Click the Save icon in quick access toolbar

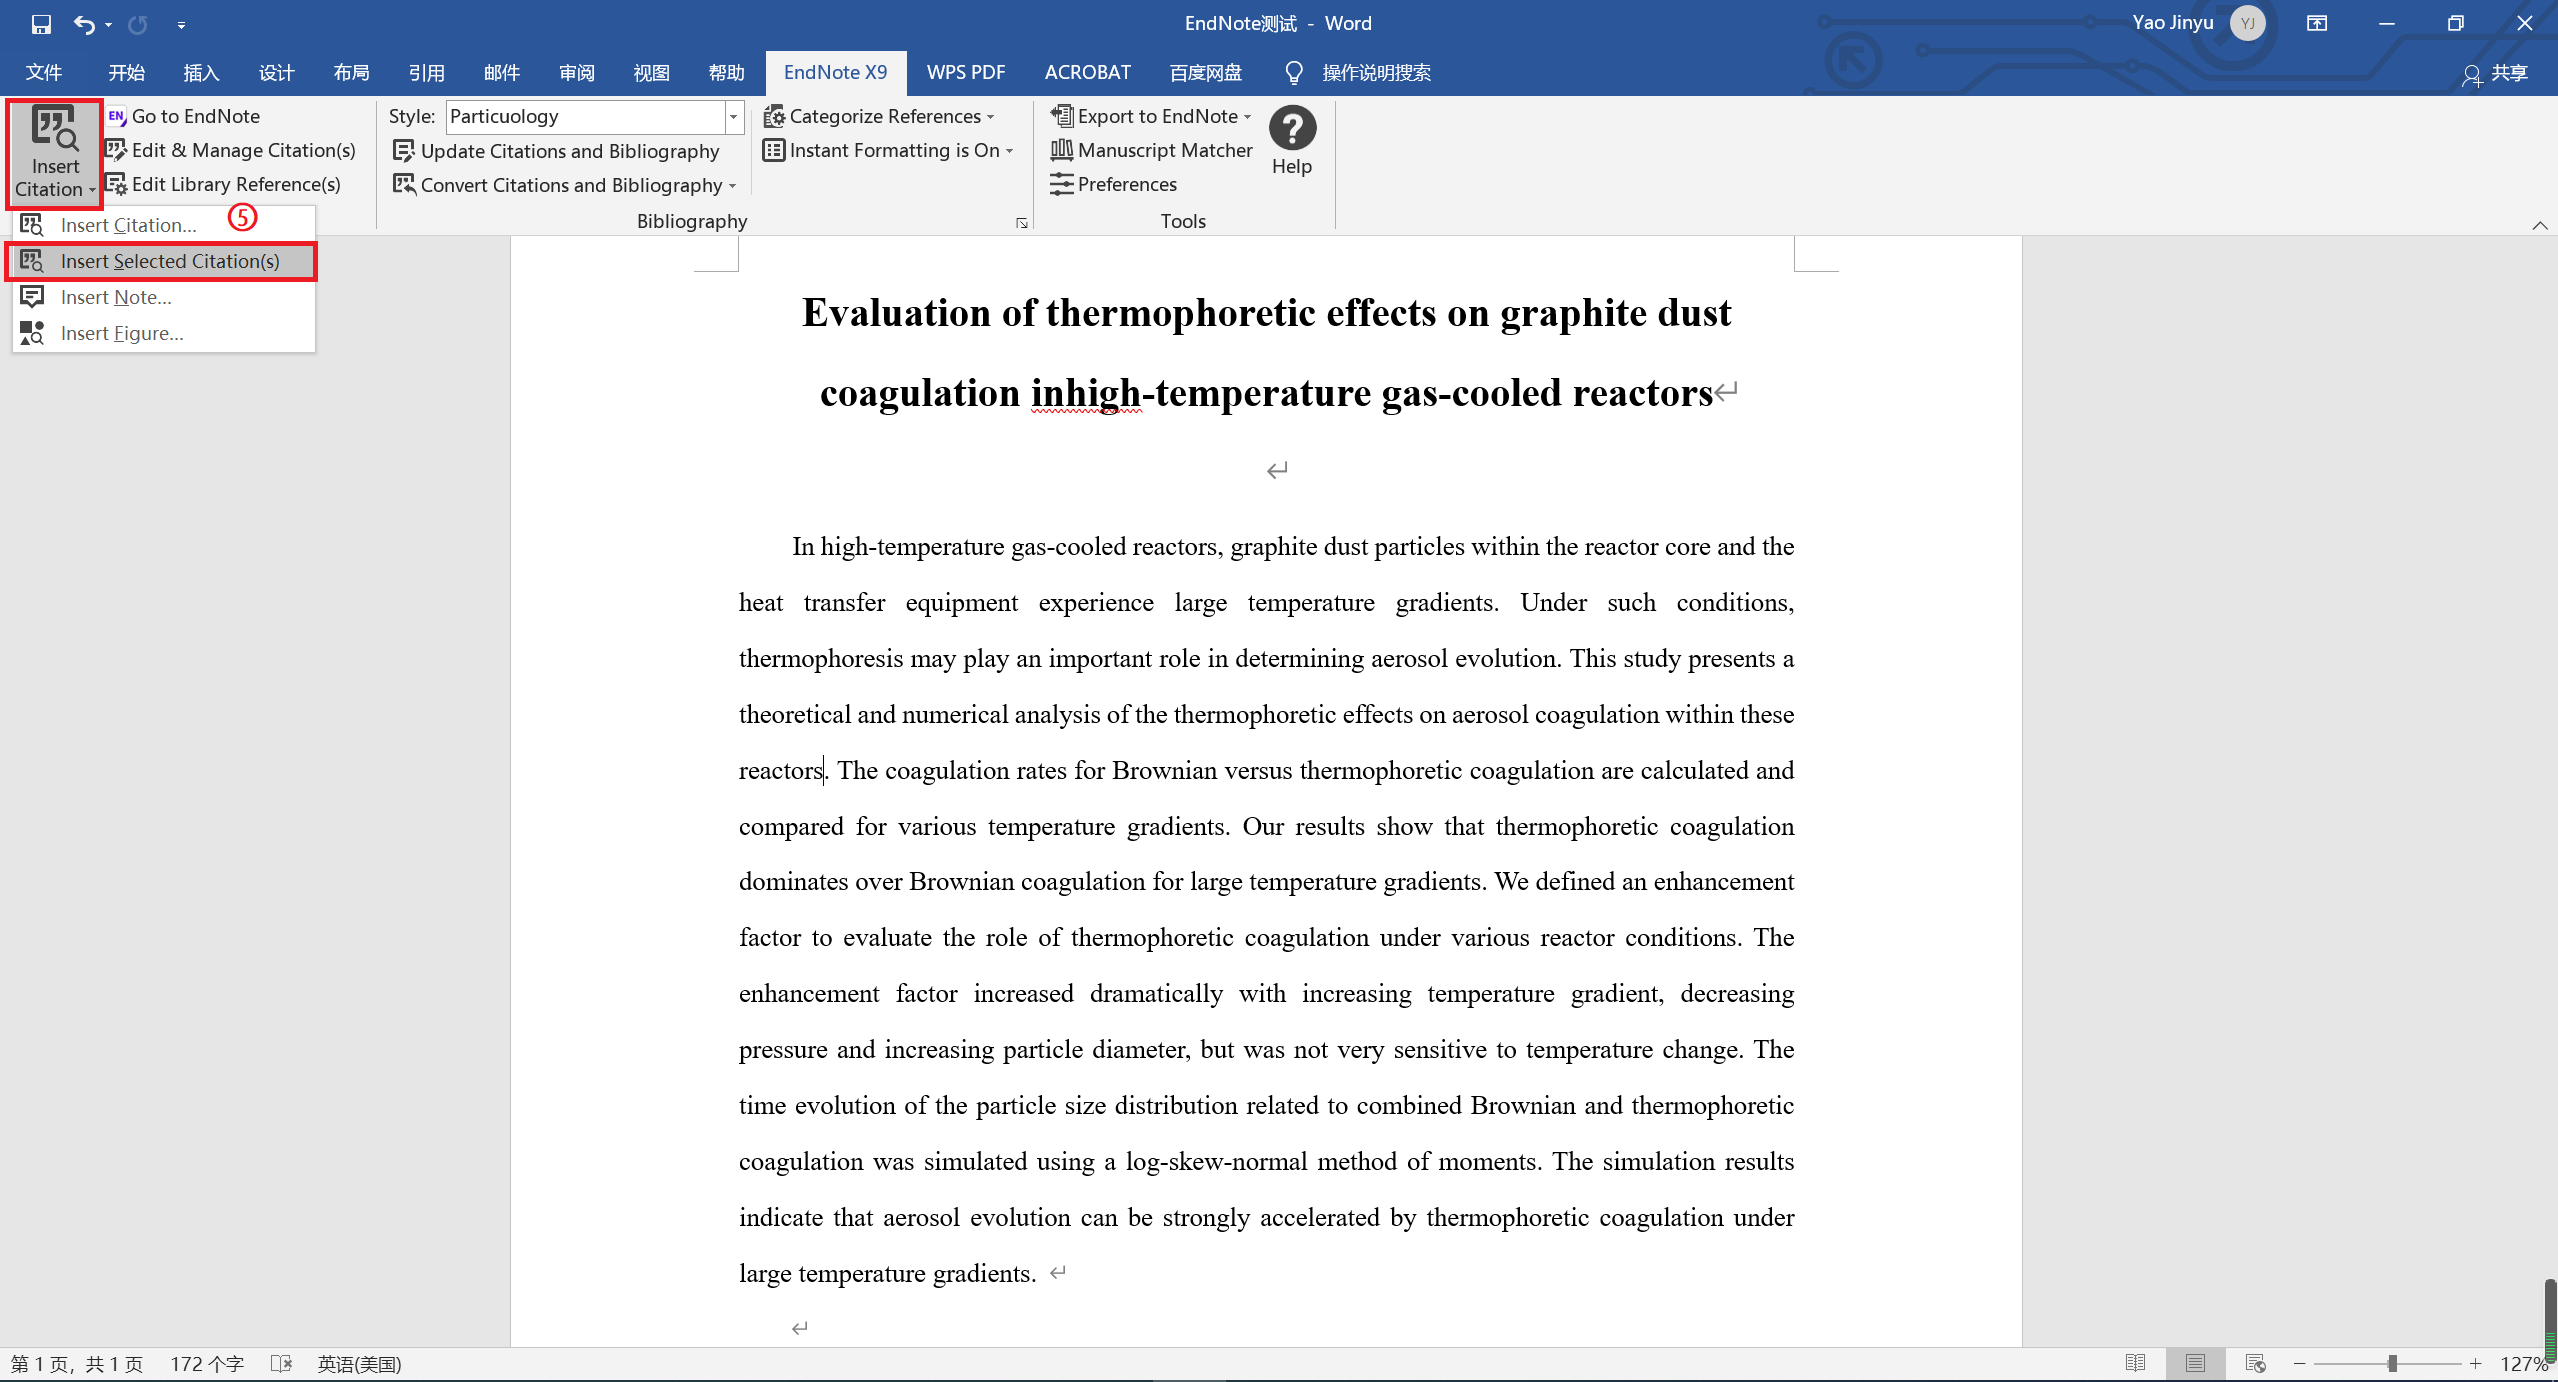point(41,24)
